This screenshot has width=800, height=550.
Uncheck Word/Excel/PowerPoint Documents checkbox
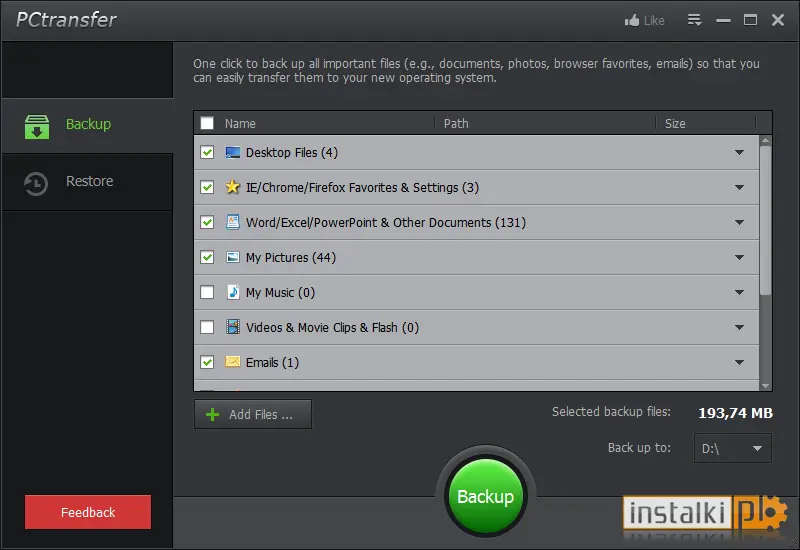(x=207, y=222)
